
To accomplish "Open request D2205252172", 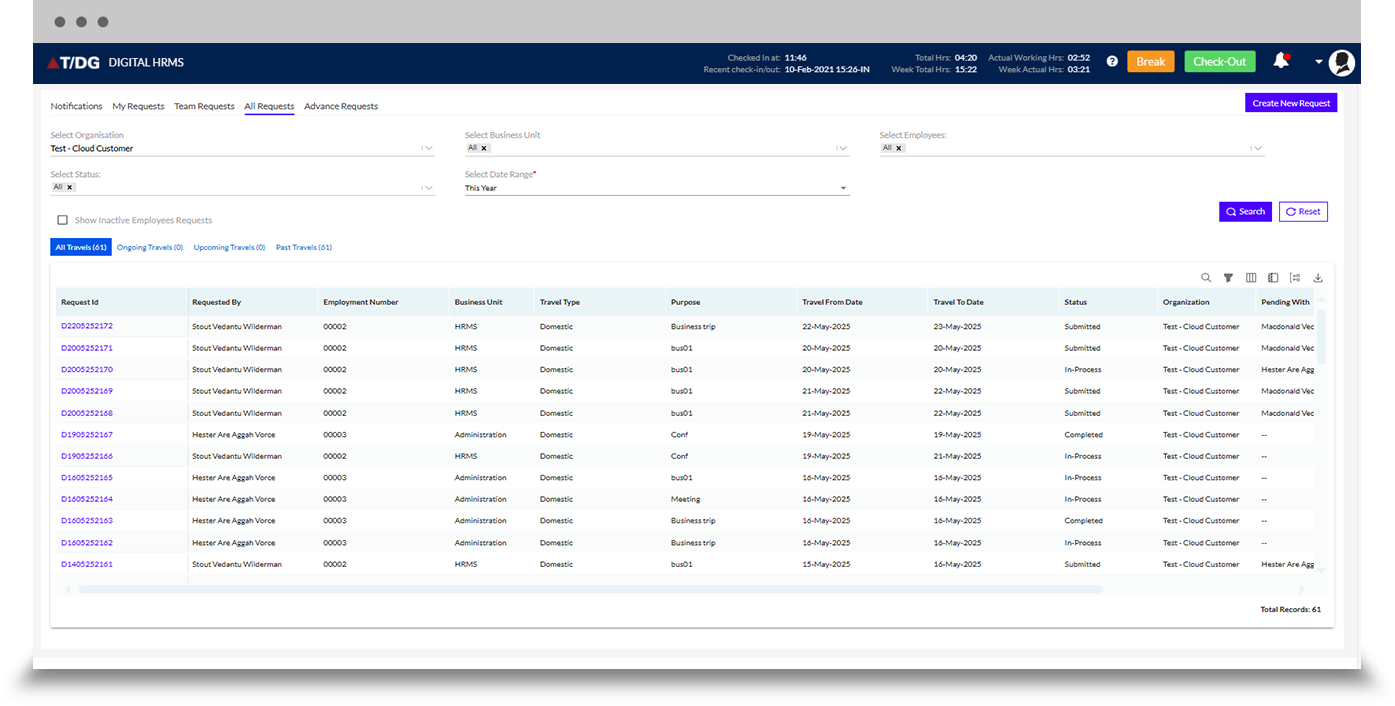I will (87, 326).
